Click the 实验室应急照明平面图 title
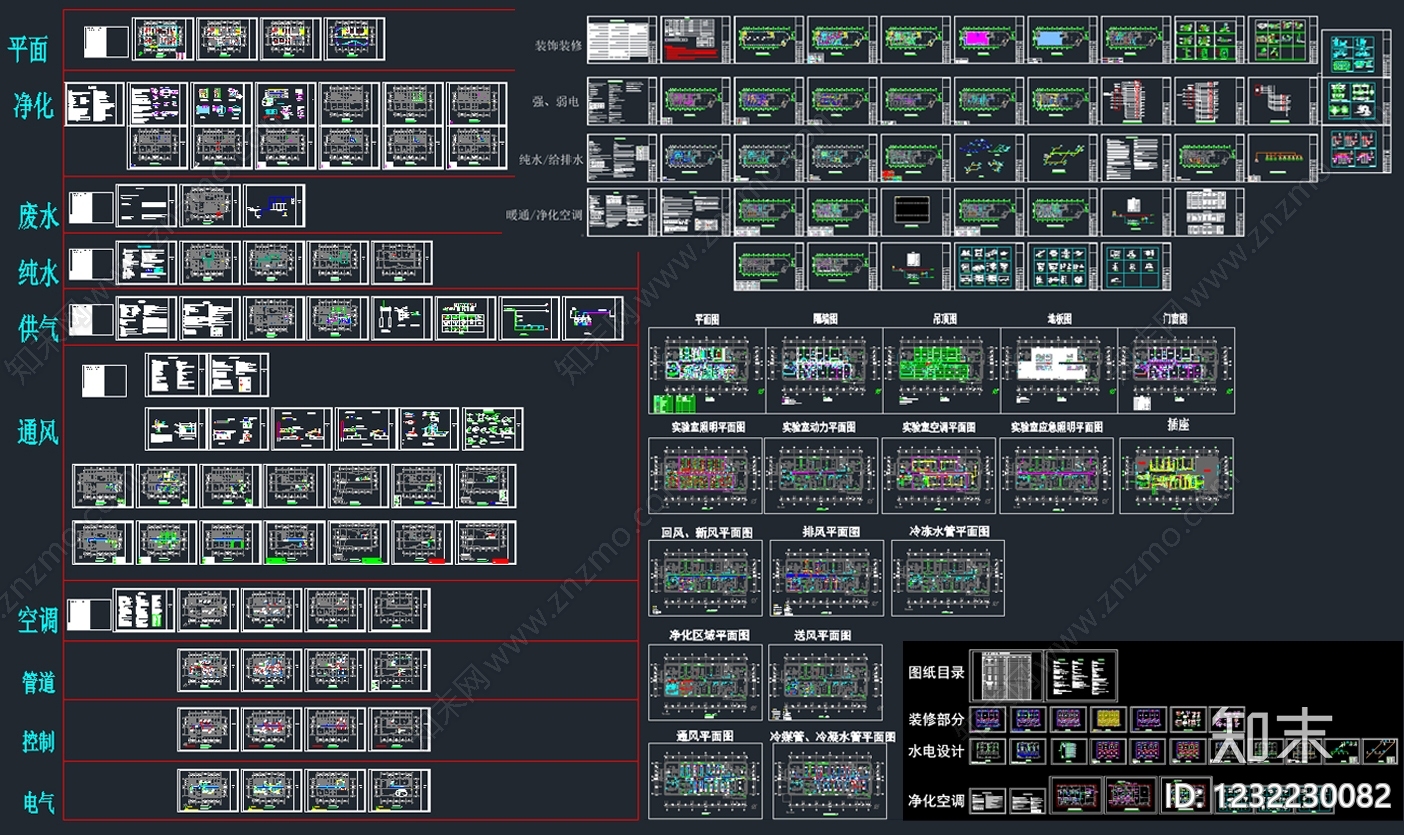 point(1057,427)
